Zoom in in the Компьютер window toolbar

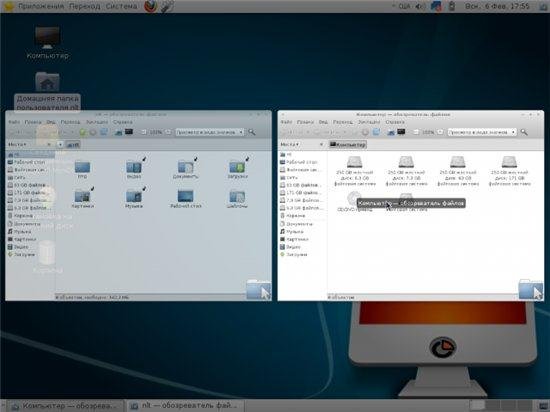coord(441,132)
